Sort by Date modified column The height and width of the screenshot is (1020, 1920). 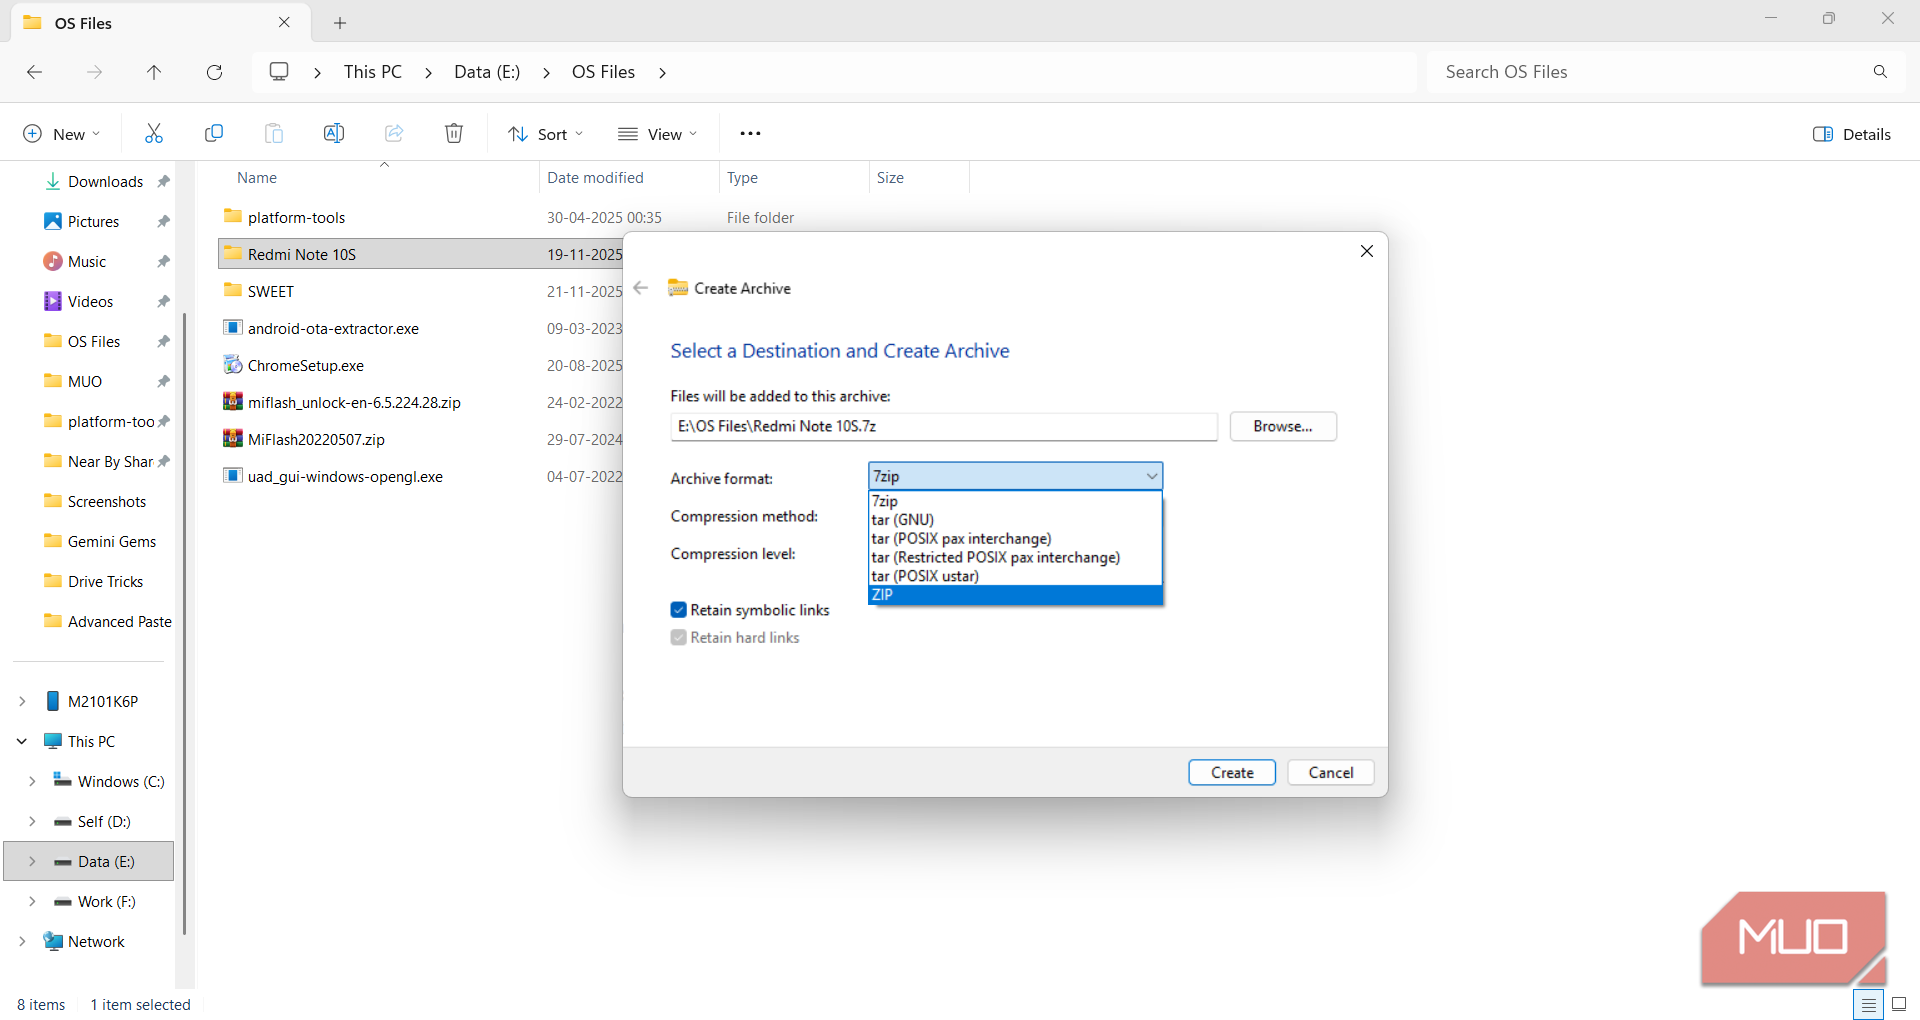coord(595,177)
